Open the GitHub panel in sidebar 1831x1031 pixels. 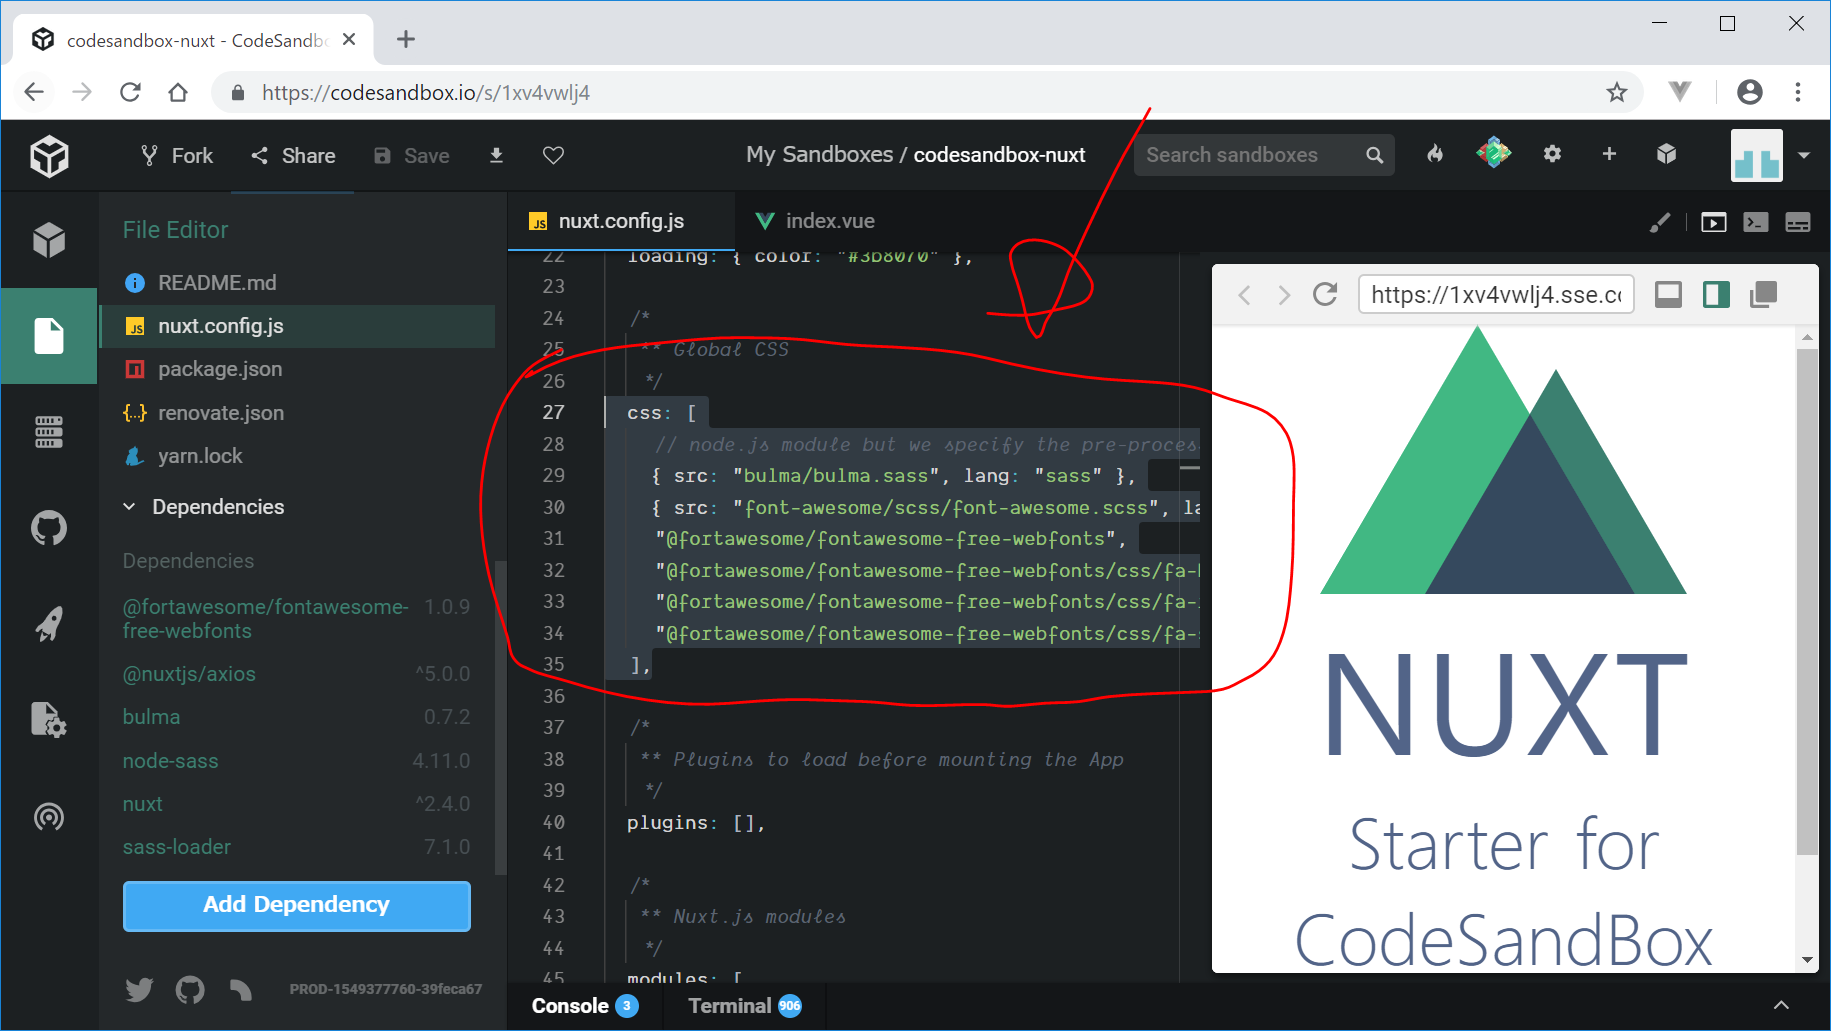49,528
